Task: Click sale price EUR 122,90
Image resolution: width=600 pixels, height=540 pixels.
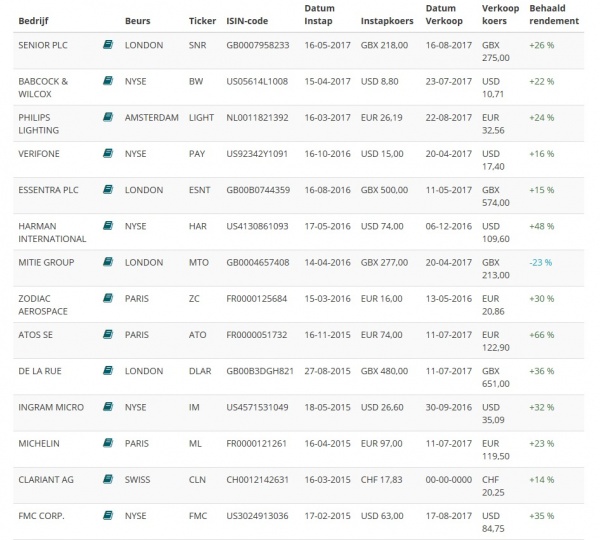Action: pos(496,341)
